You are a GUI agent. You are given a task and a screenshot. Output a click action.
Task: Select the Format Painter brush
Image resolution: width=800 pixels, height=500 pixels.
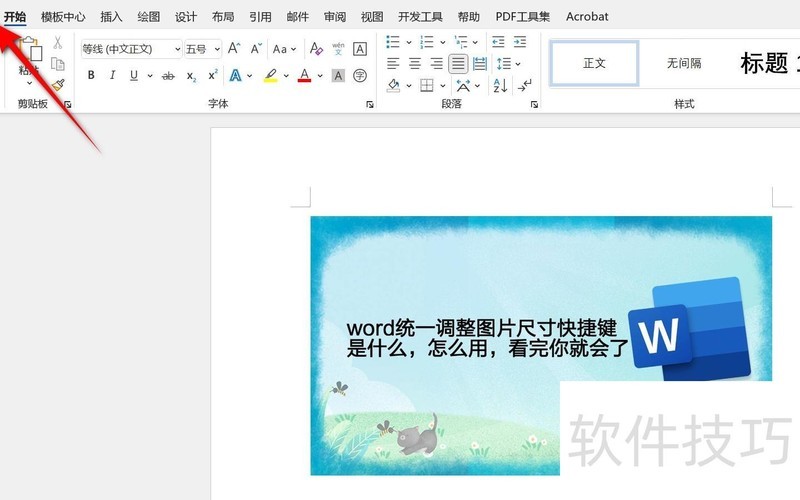point(58,84)
